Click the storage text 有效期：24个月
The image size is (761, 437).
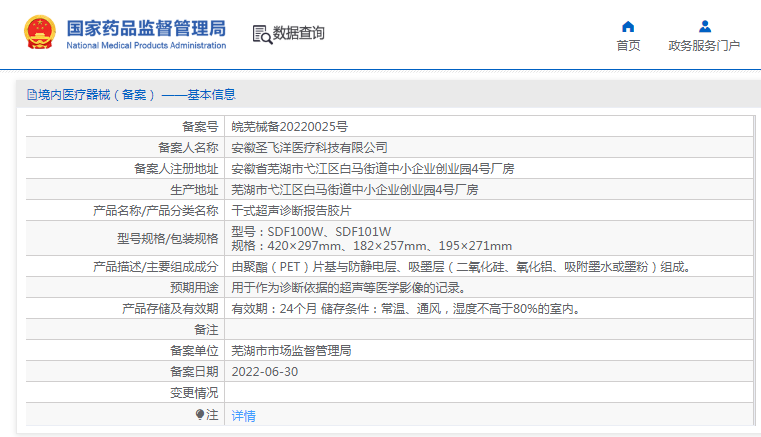[x=407, y=309]
